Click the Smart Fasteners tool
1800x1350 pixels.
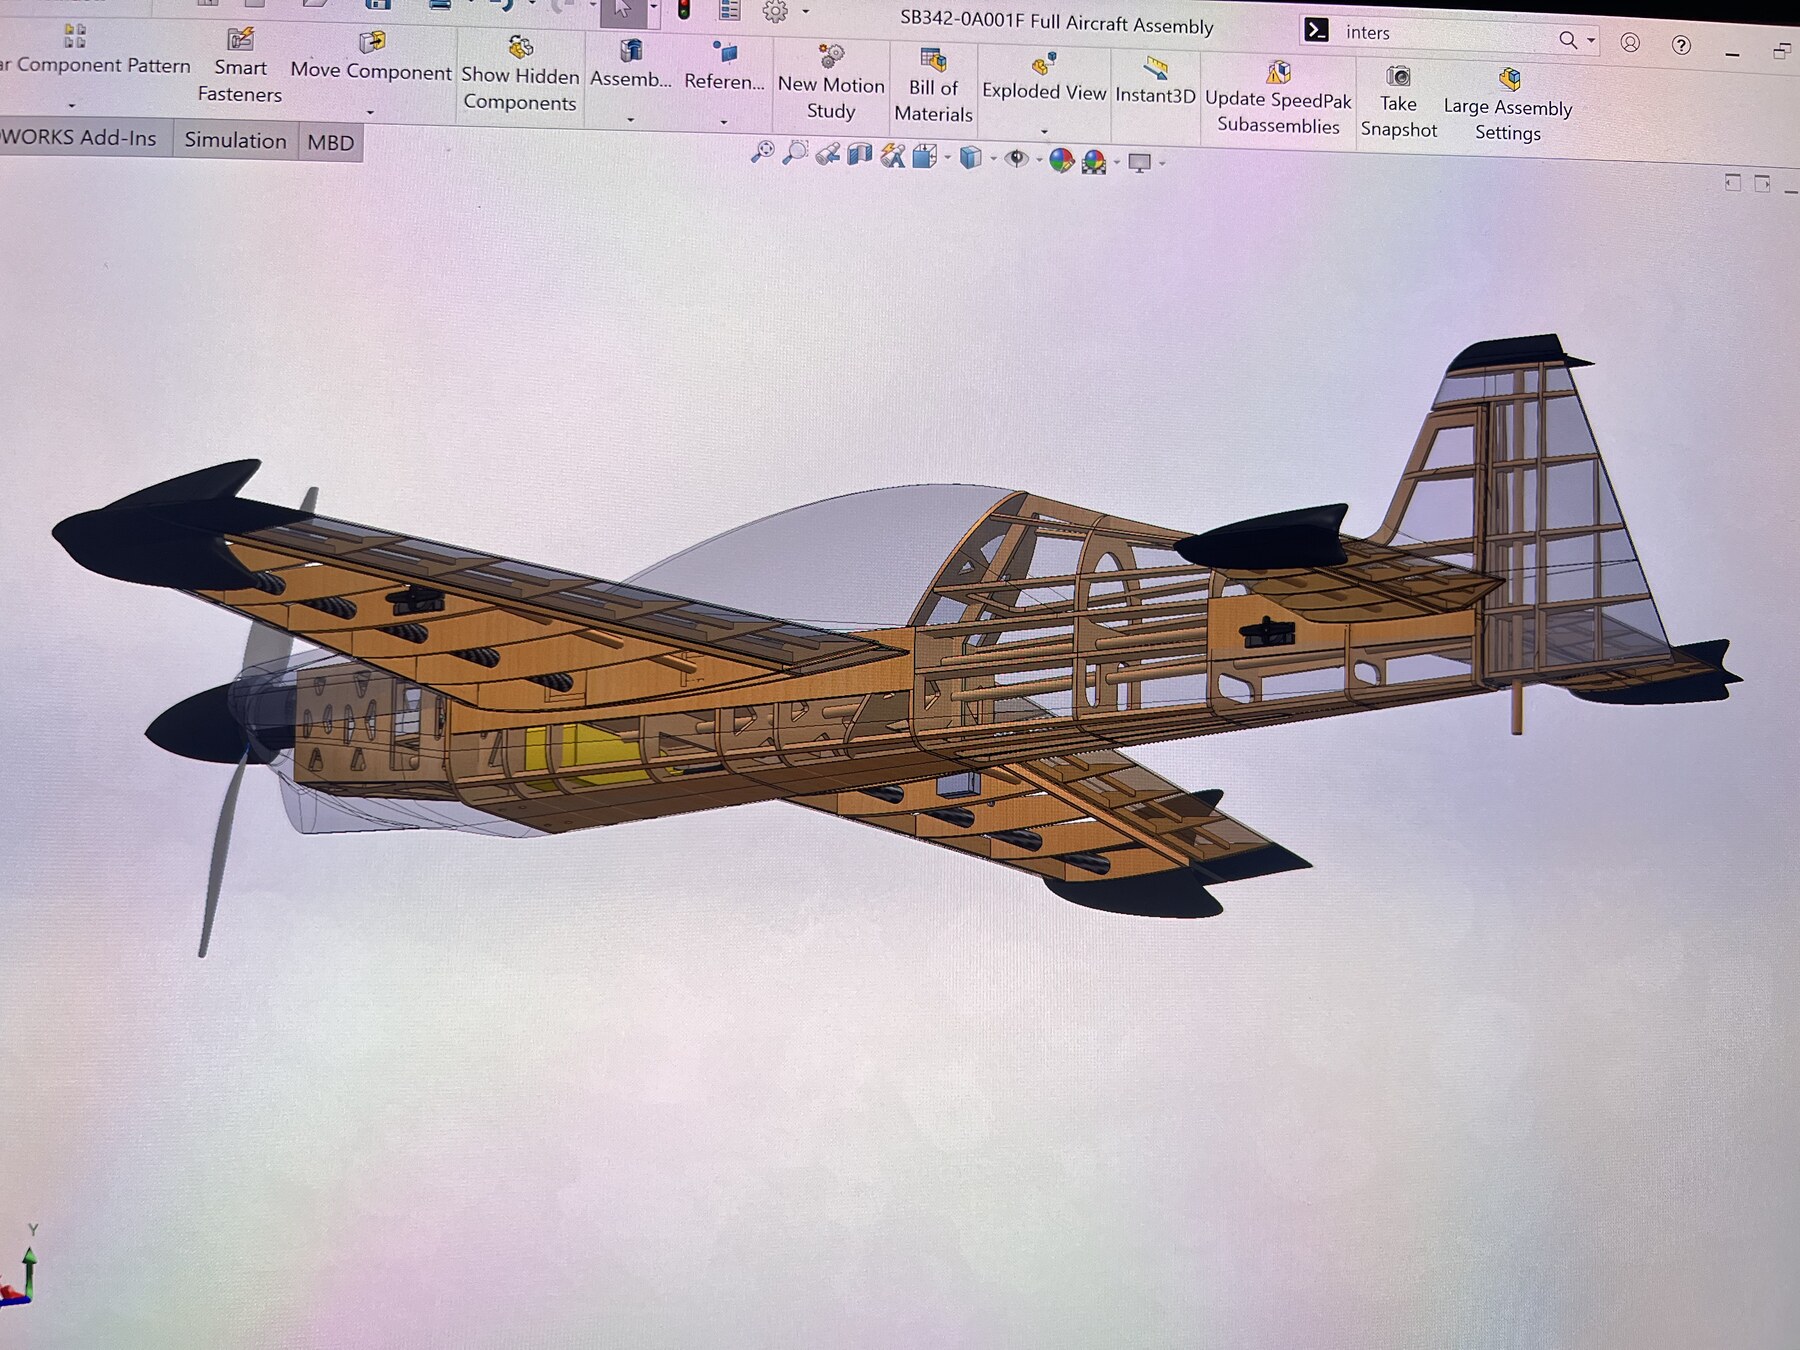tap(240, 67)
